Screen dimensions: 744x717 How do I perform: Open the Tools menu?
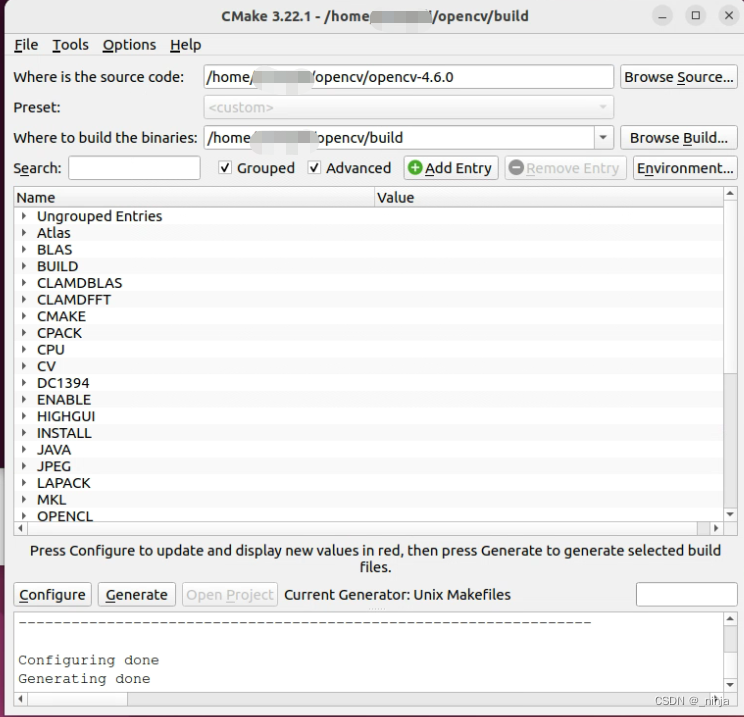70,45
